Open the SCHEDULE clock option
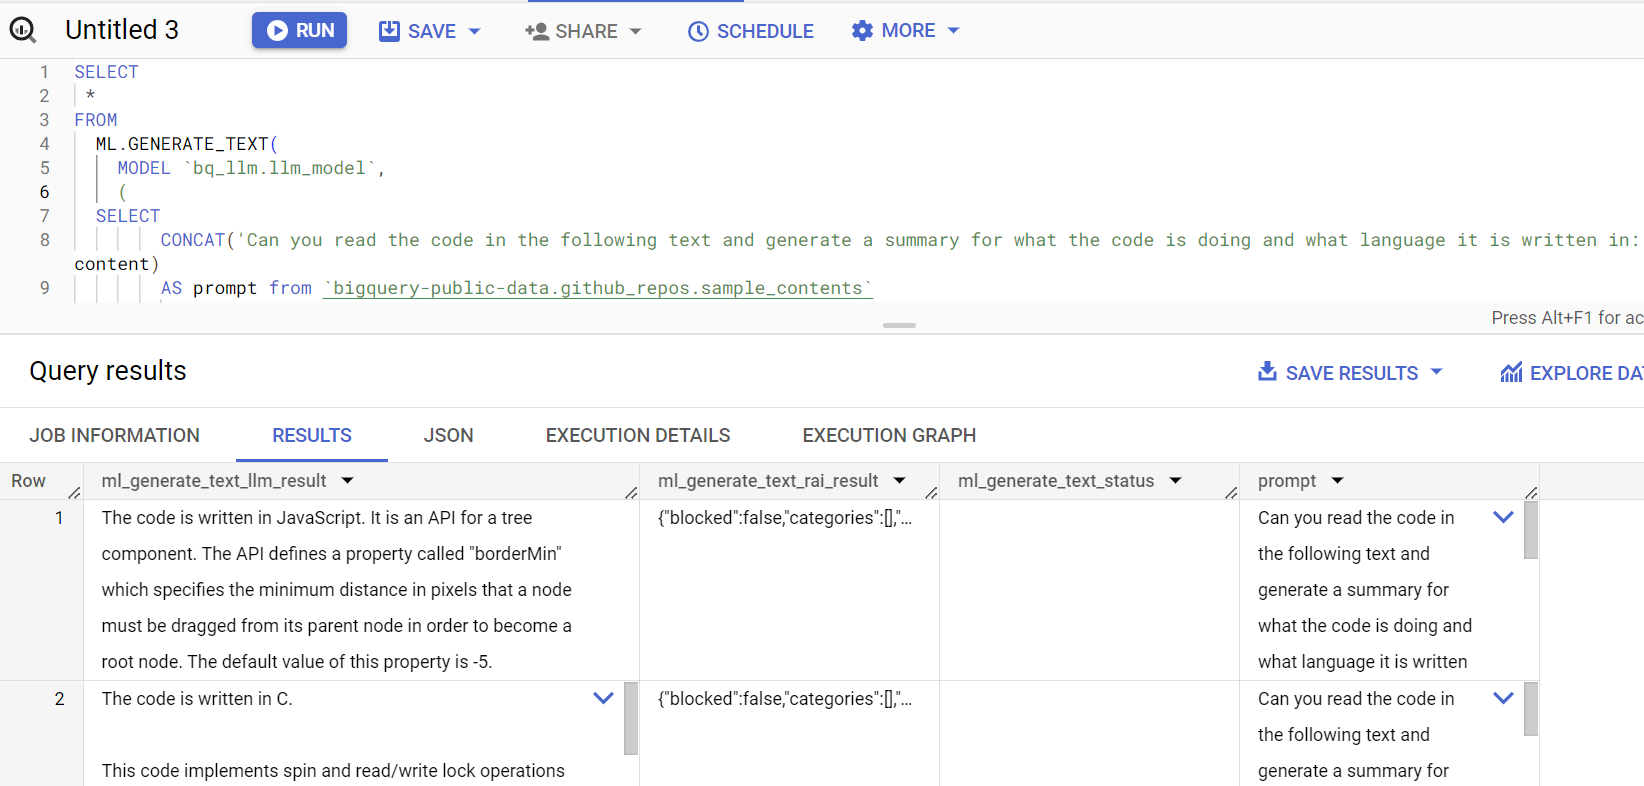This screenshot has width=1644, height=786. [751, 31]
